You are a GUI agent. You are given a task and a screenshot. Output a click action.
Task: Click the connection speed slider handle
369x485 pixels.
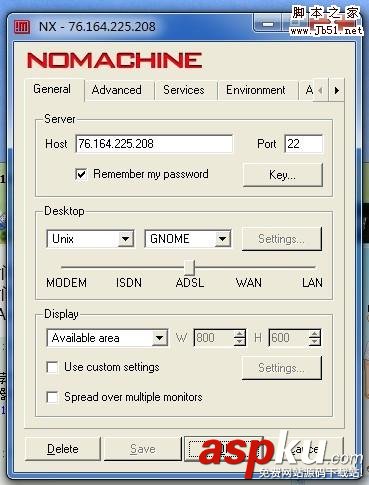[x=190, y=267]
